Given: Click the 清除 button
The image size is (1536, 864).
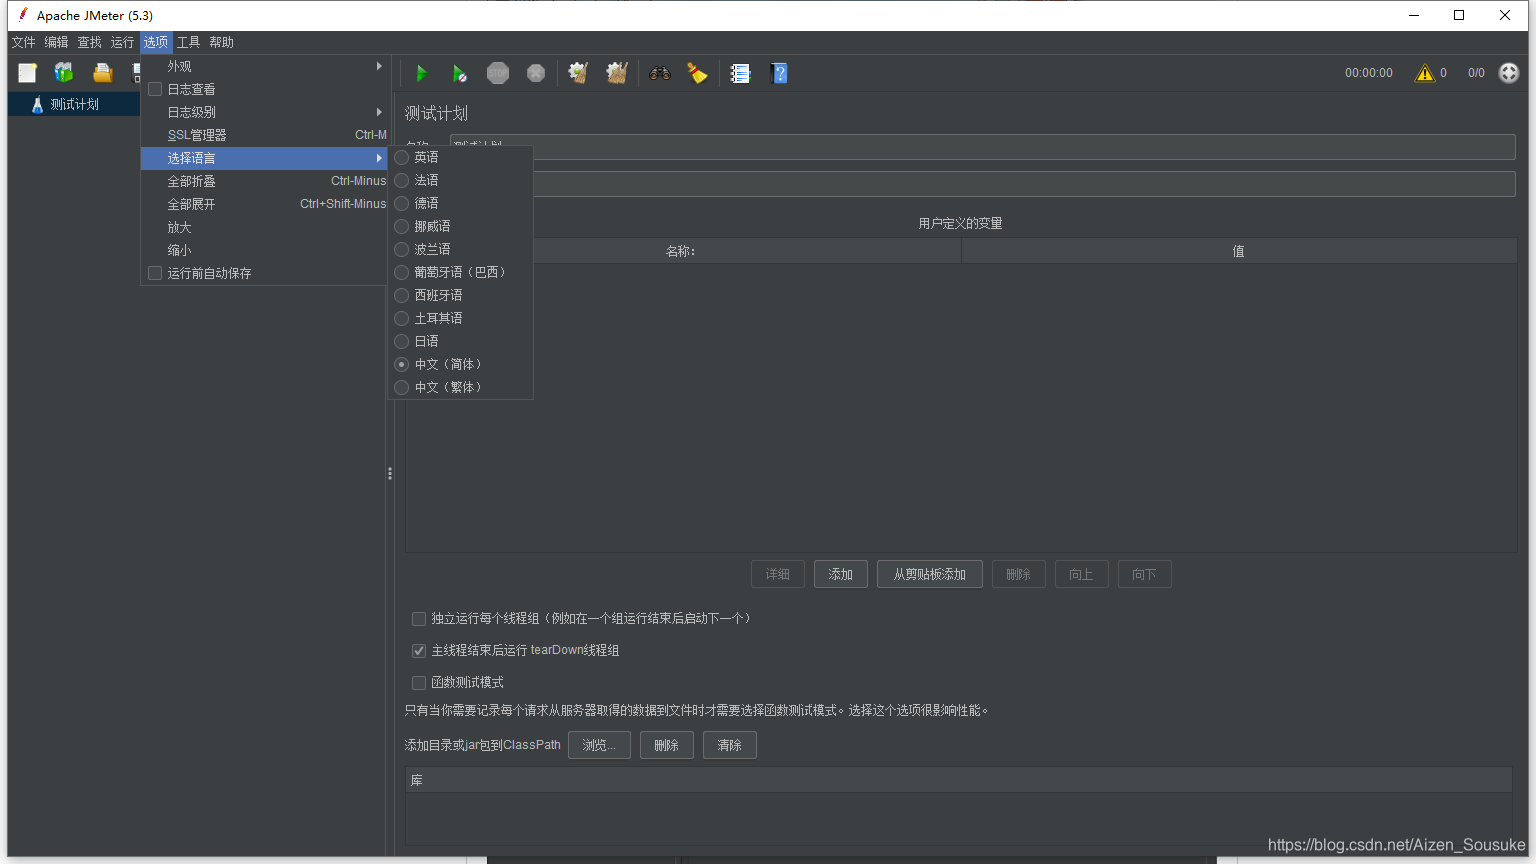Looking at the screenshot, I should click(x=729, y=745).
